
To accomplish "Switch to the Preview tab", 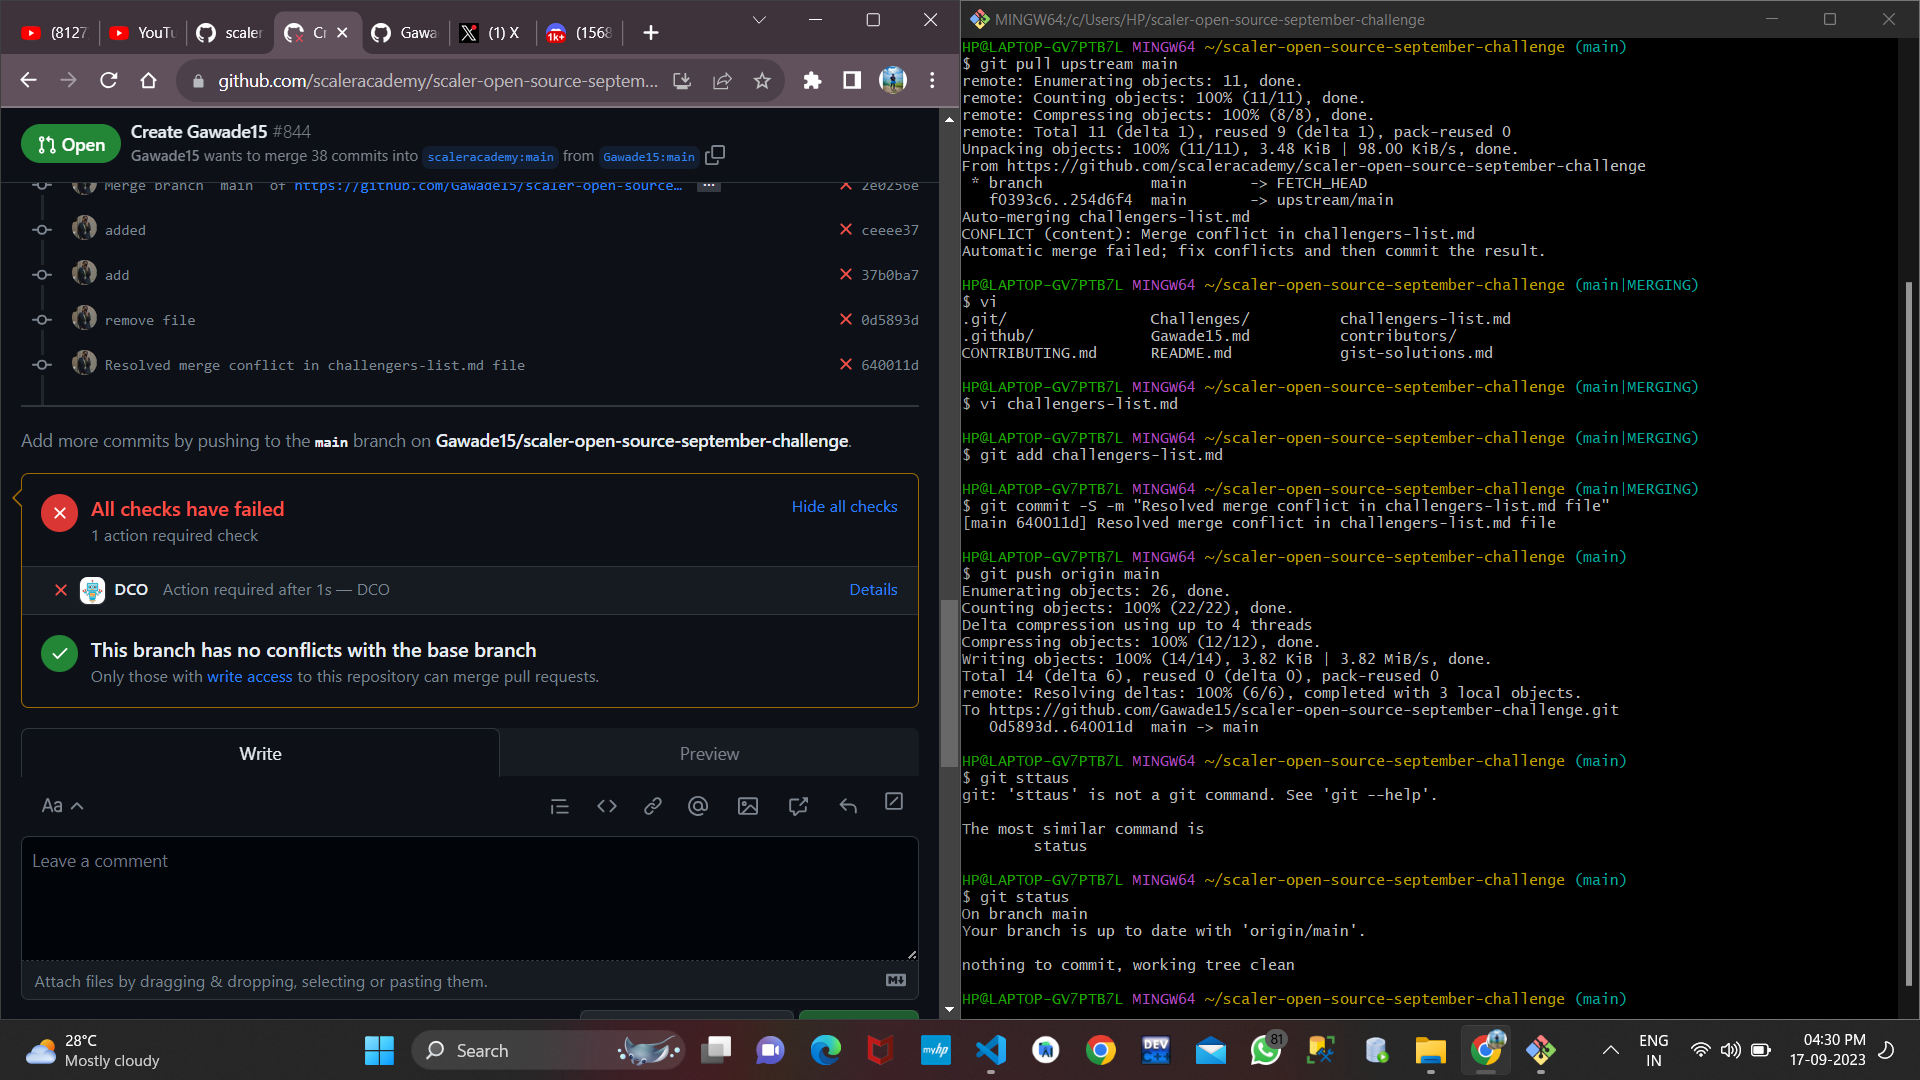I will (x=709, y=753).
